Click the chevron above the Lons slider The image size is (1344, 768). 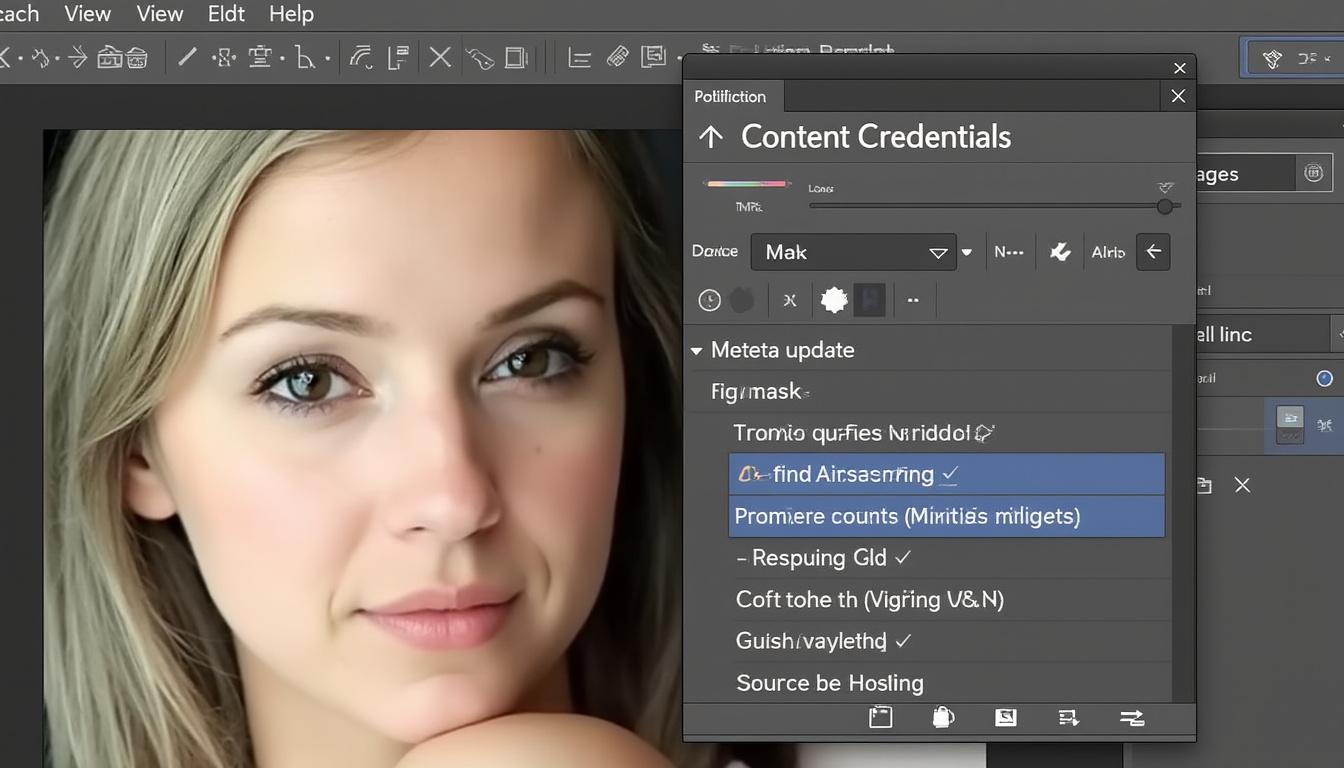1164,187
